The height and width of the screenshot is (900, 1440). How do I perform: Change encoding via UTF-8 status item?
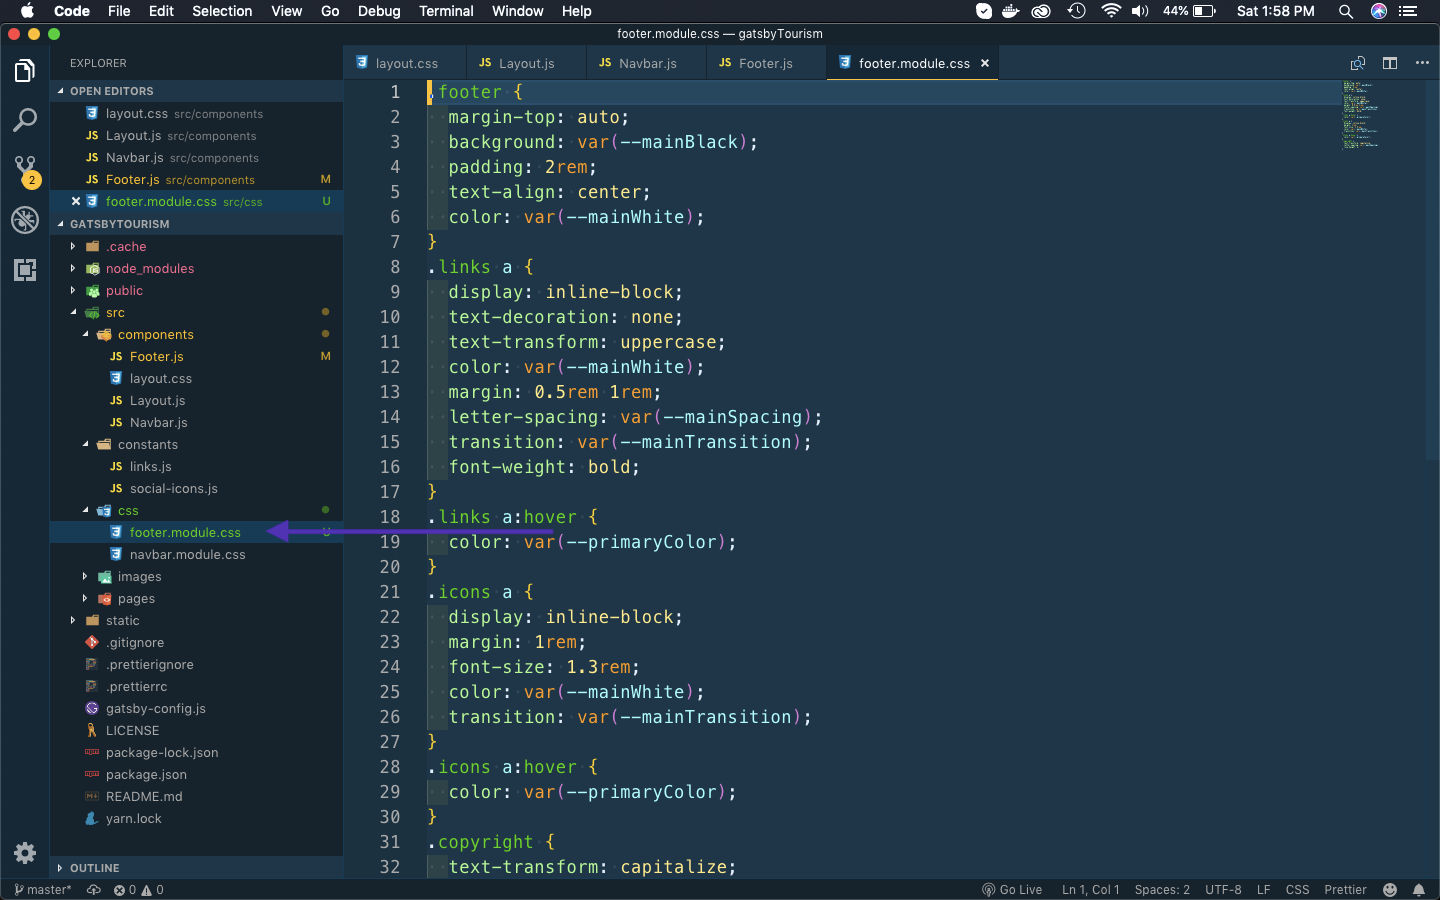[x=1223, y=890]
